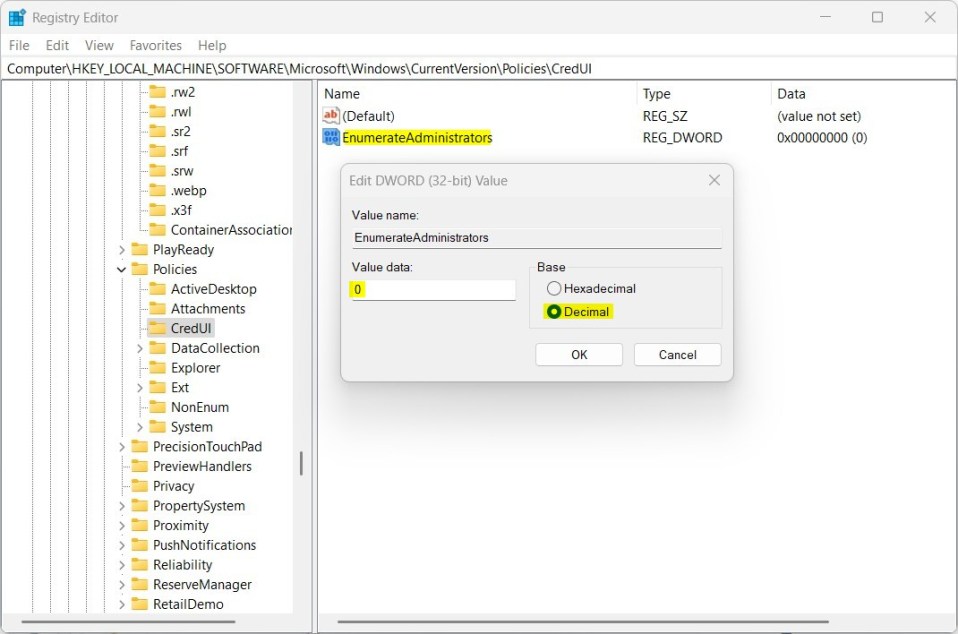958x634 pixels.
Task: Open the Favorites menu
Action: 156,45
